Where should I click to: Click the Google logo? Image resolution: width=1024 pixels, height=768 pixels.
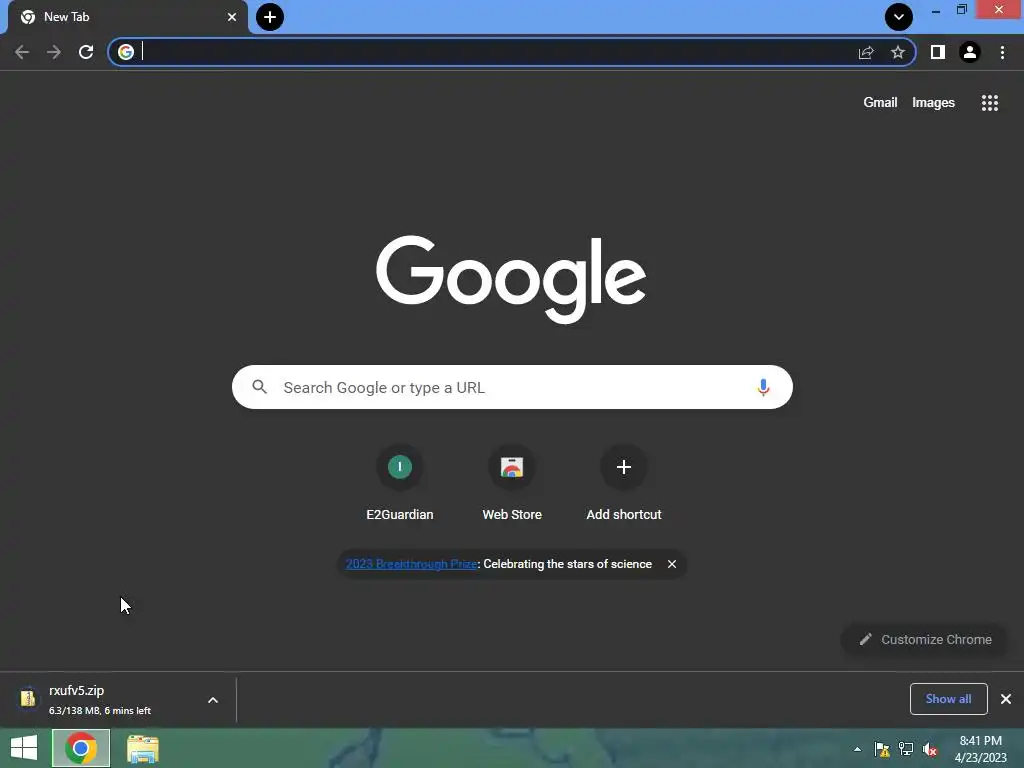511,279
